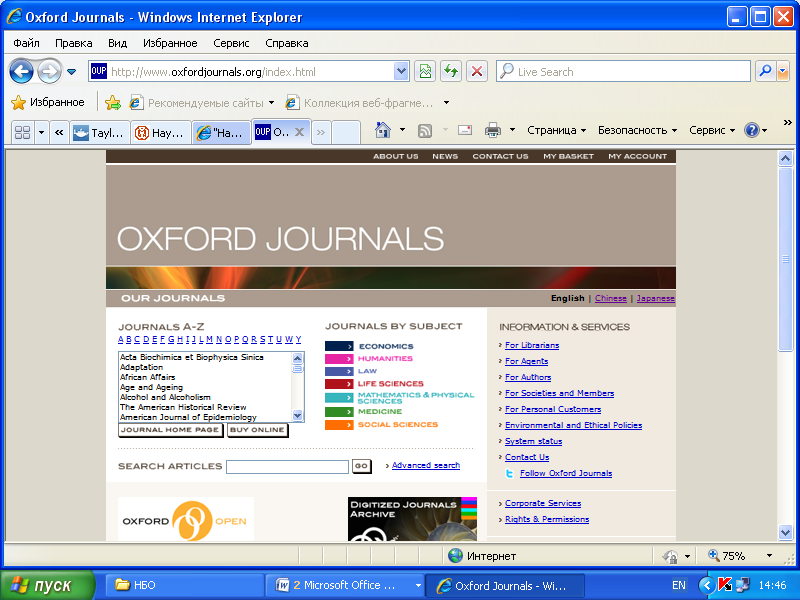The image size is (800, 600).
Task: Click the ECONOMICS dark blue arrow swatch
Action: pyautogui.click(x=339, y=346)
